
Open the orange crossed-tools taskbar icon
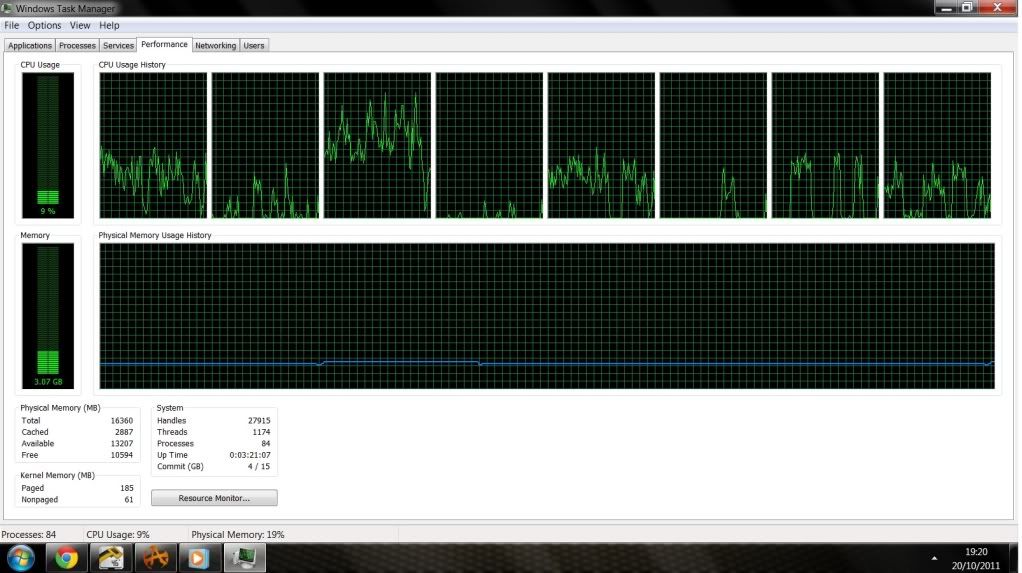tap(155, 559)
